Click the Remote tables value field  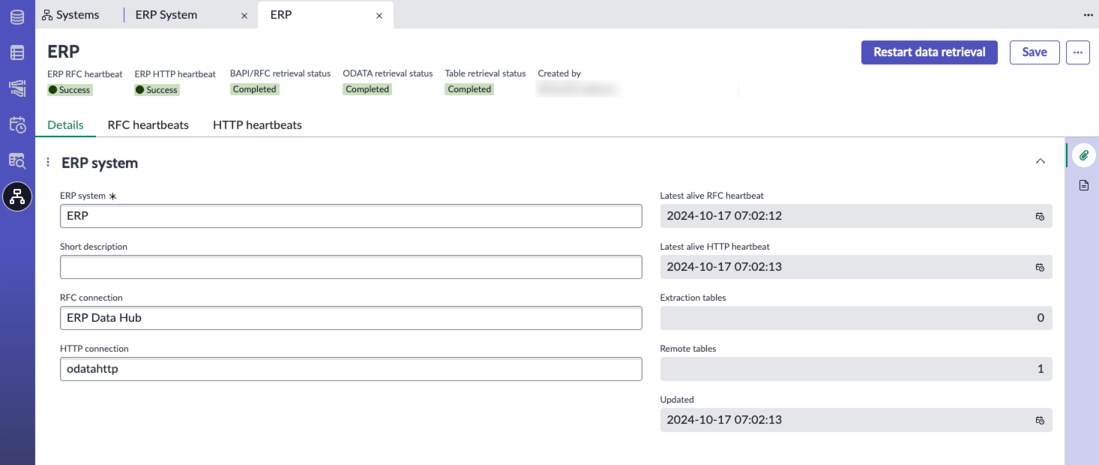(x=856, y=369)
